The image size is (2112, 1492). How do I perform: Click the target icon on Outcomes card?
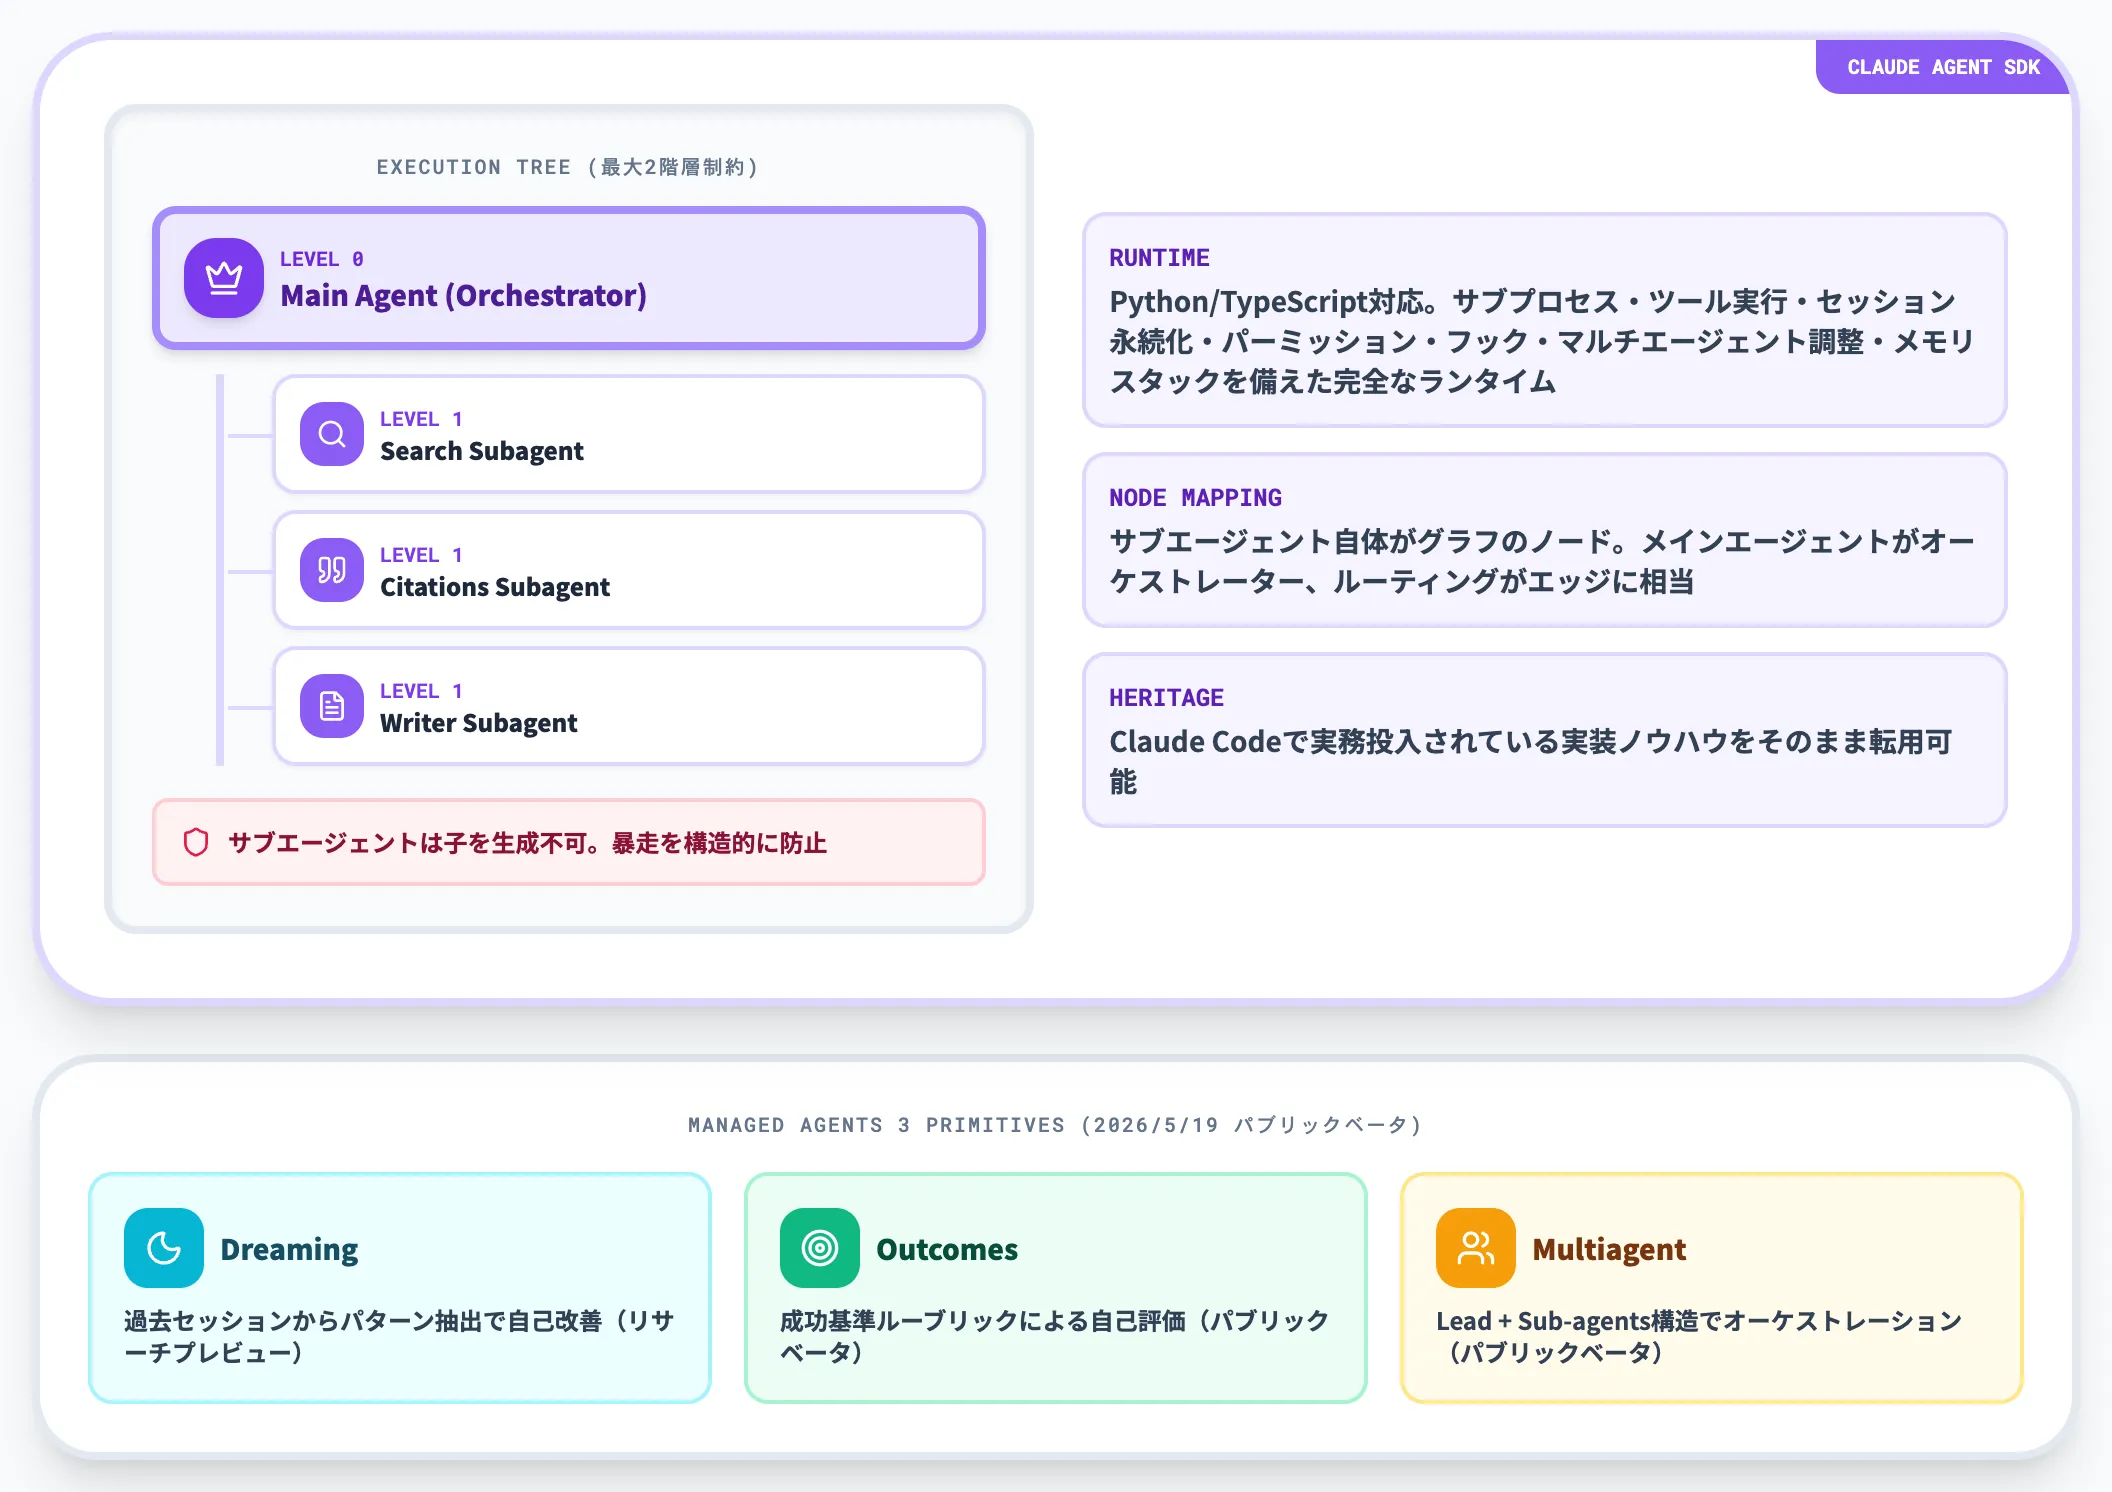click(x=820, y=1248)
